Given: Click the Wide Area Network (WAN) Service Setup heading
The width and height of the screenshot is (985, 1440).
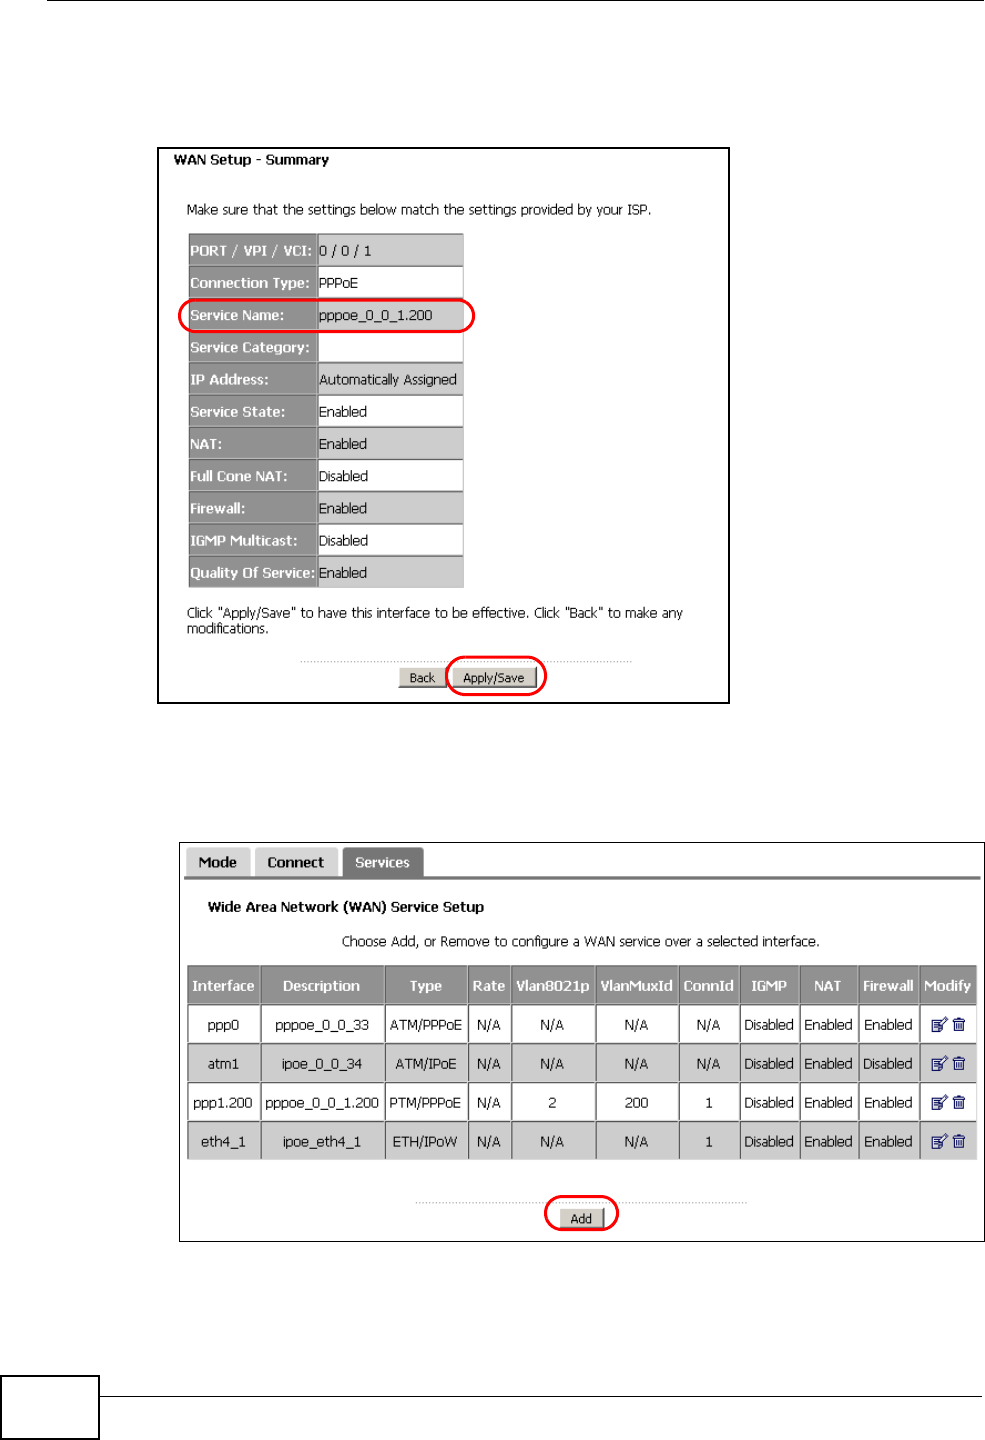Looking at the screenshot, I should tap(346, 907).
